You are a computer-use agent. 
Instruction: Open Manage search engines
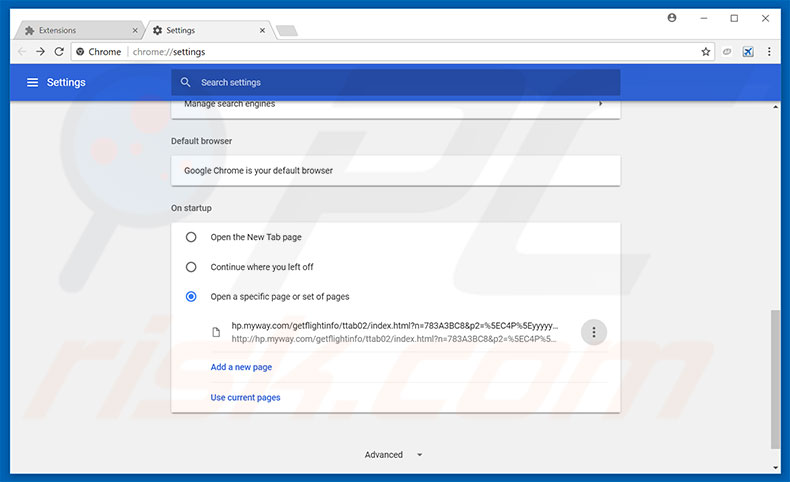pos(396,104)
